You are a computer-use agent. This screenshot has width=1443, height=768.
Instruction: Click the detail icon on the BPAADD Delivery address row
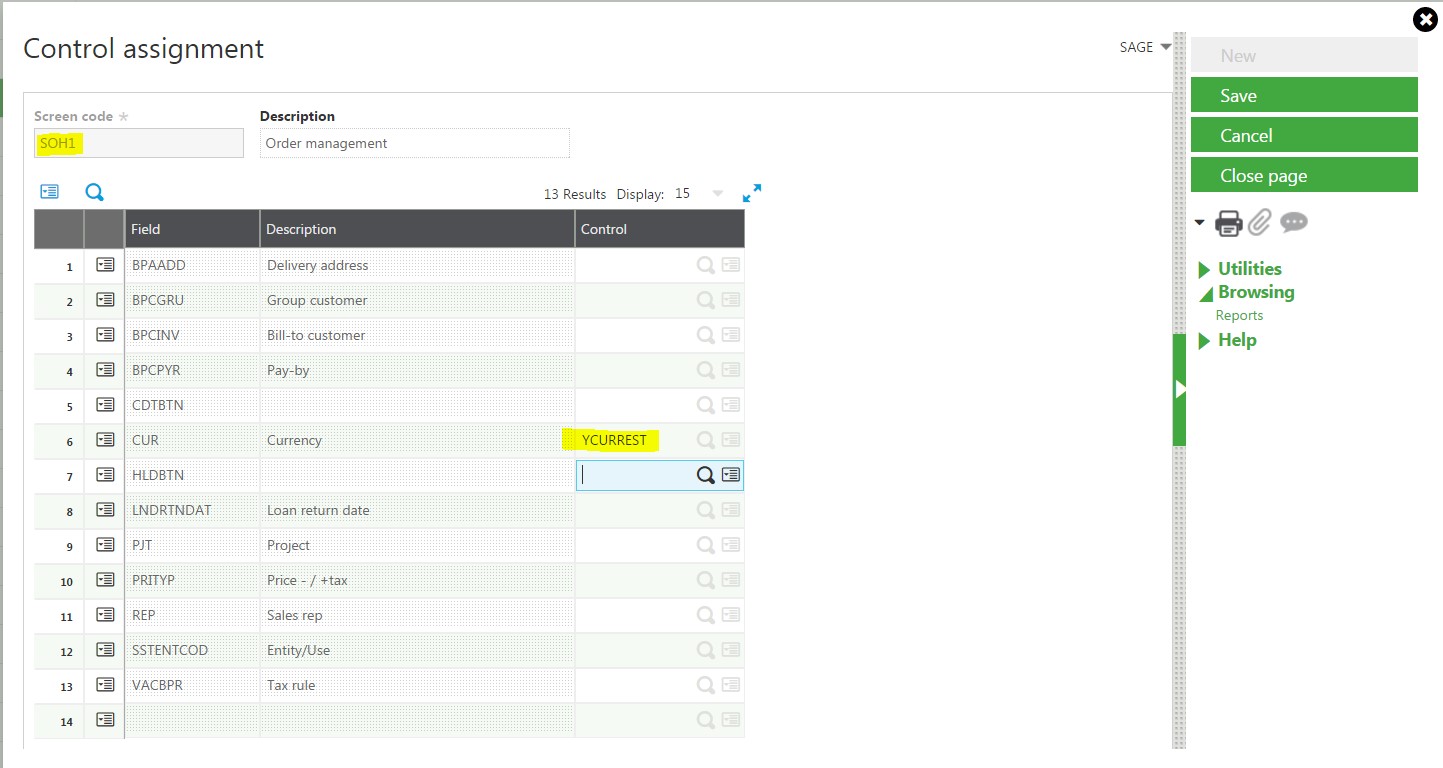point(104,265)
